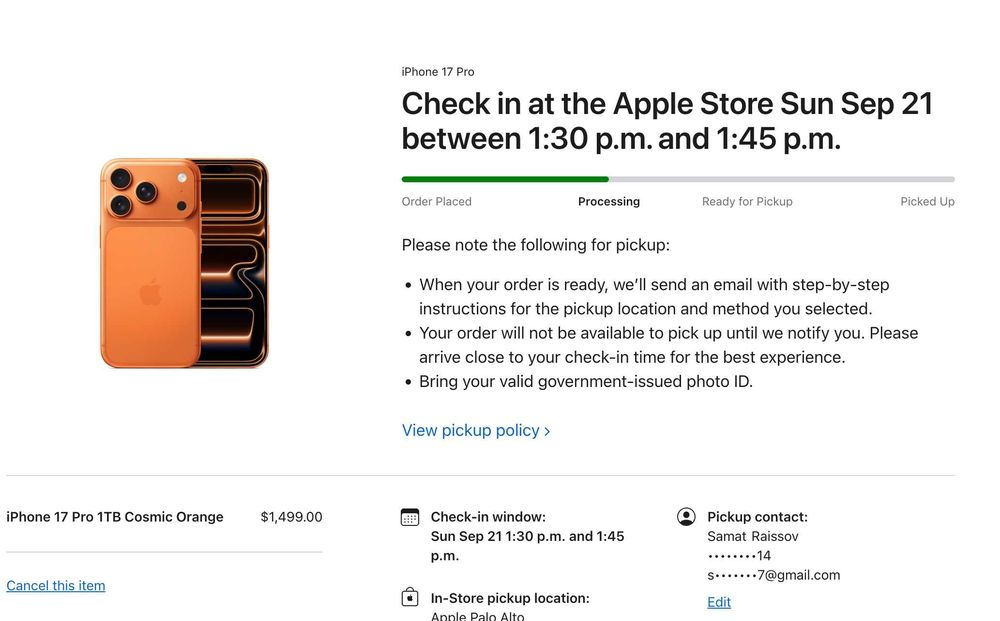This screenshot has width=1000, height=621.
Task: Select the Processing status step
Action: [609, 201]
